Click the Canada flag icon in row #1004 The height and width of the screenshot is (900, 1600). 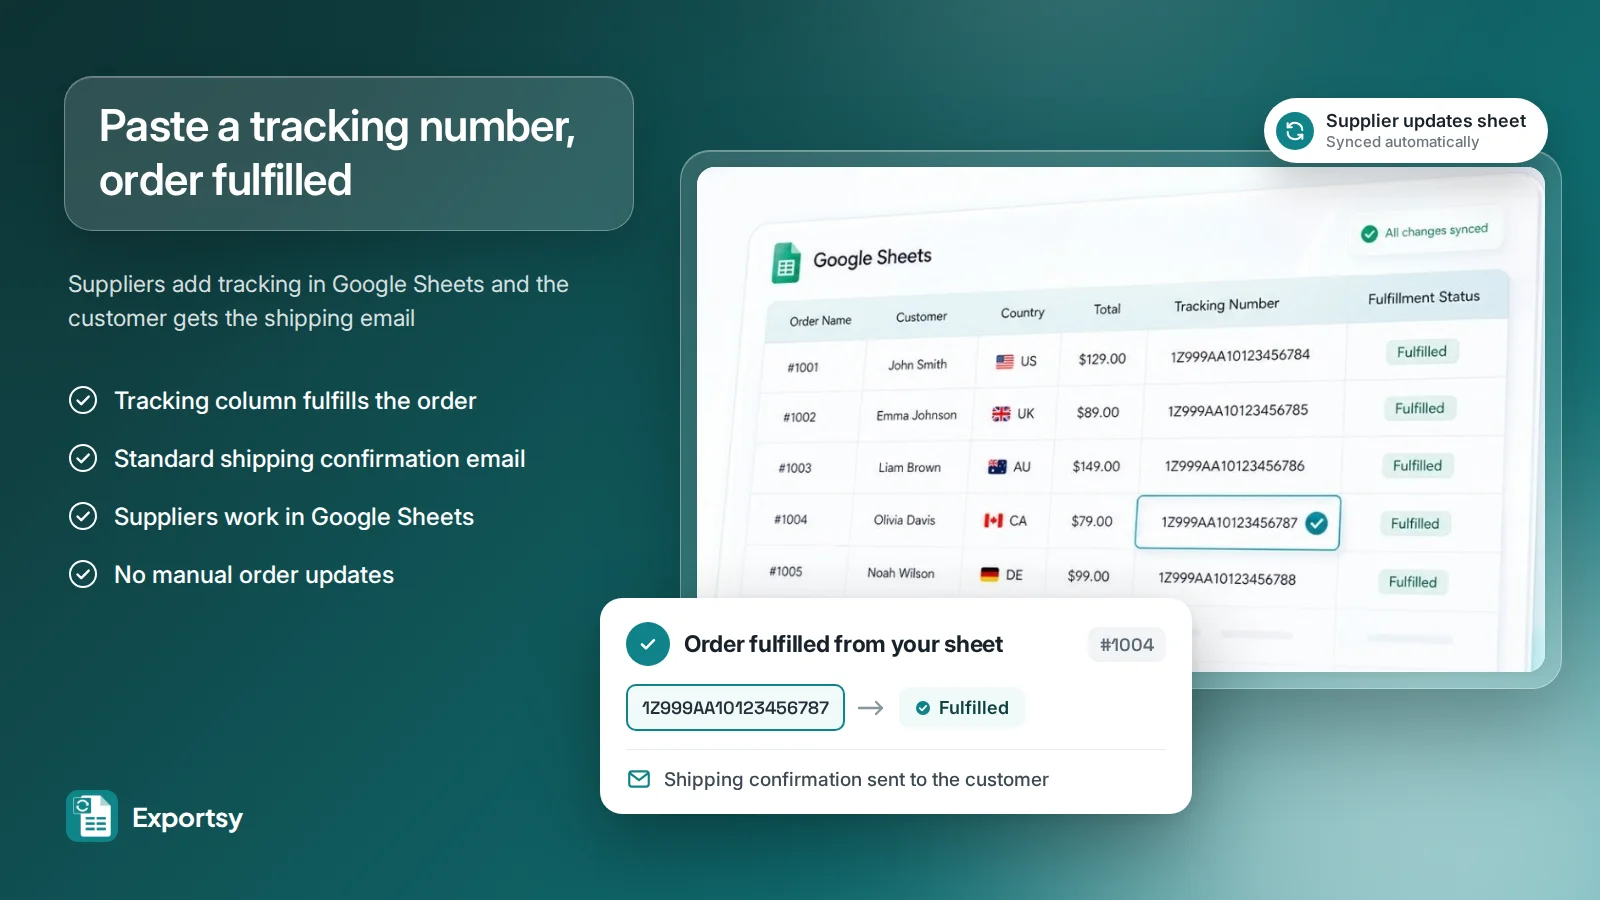click(x=993, y=520)
